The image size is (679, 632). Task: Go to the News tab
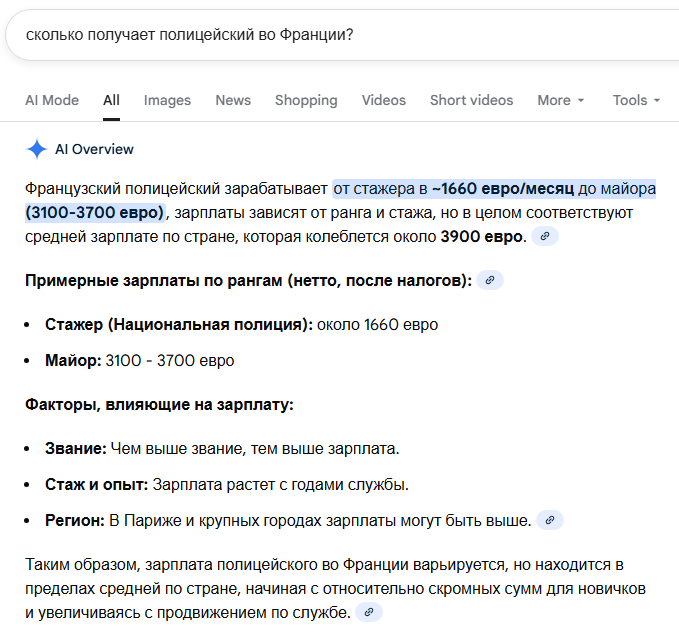coord(233,100)
